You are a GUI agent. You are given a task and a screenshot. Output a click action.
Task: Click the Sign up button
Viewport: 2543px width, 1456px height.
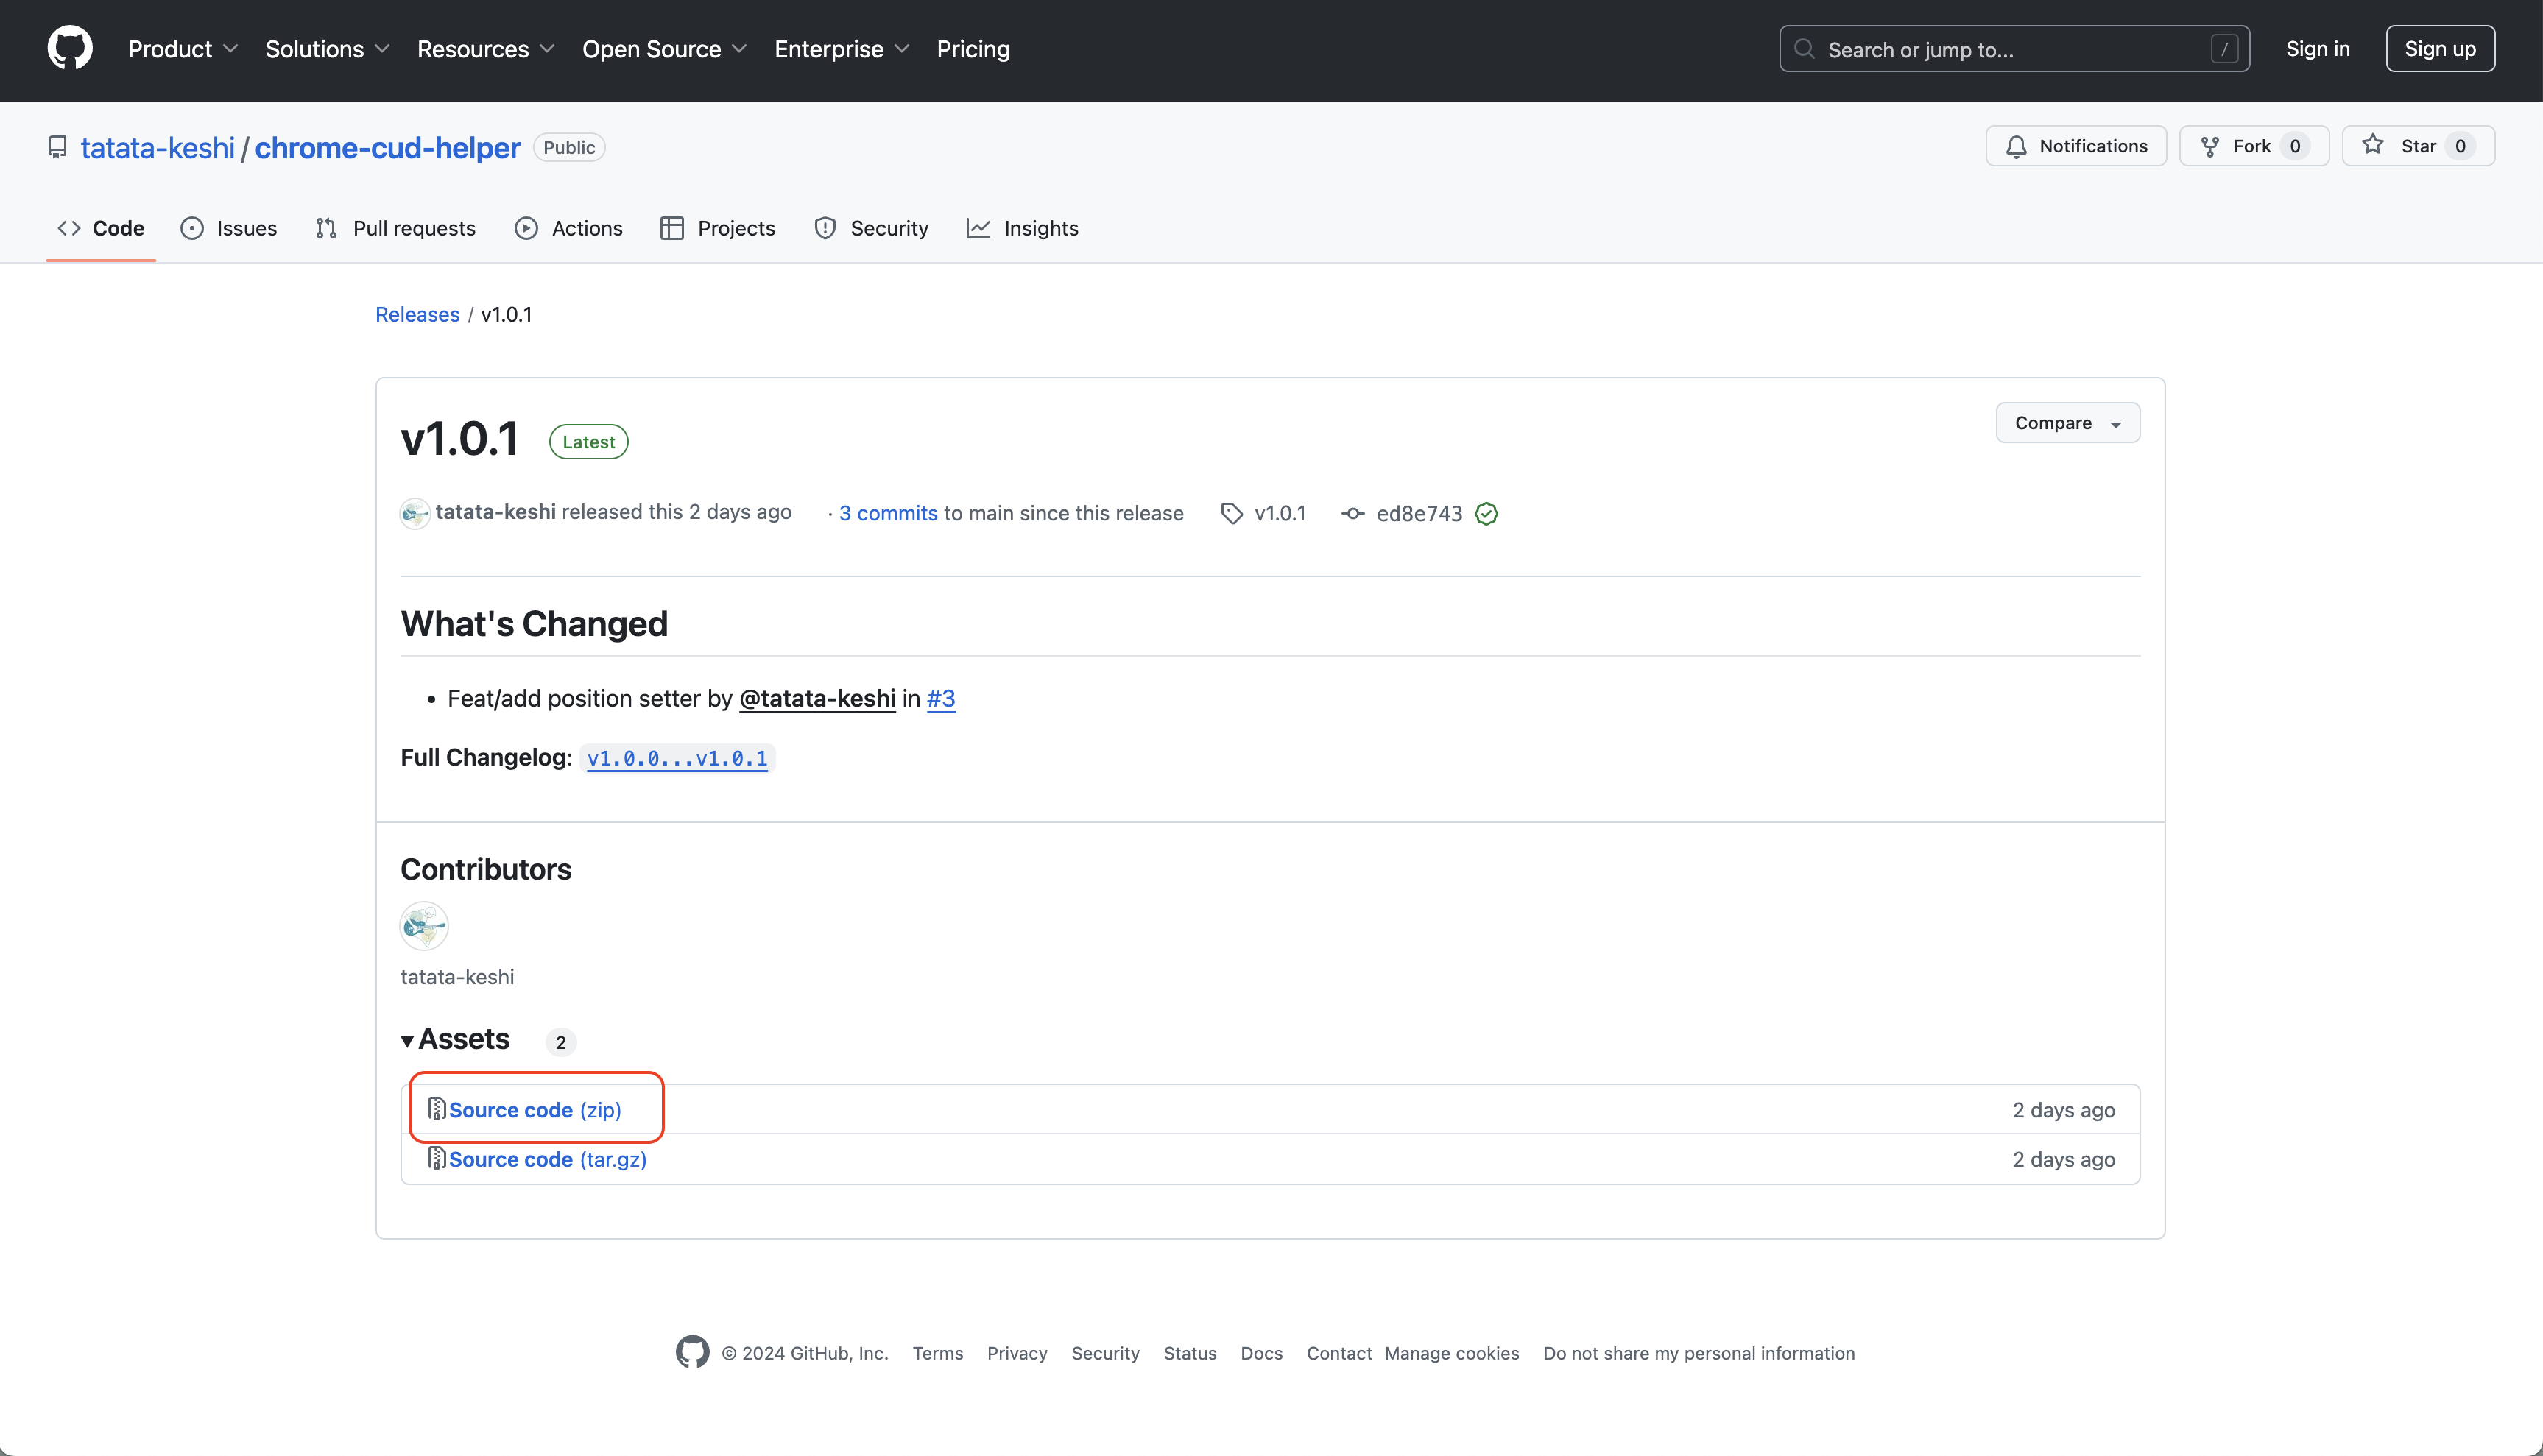pyautogui.click(x=2440, y=49)
